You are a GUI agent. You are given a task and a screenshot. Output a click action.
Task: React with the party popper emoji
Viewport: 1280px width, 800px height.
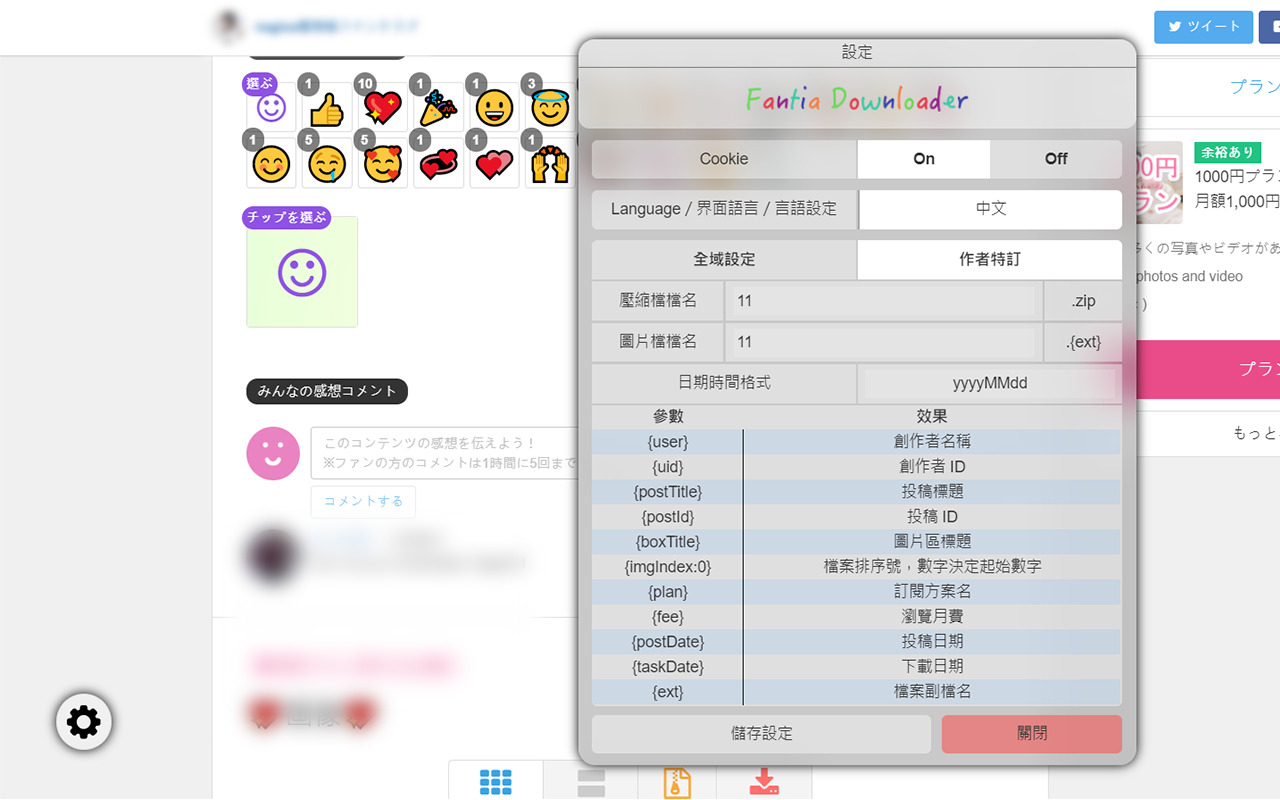[x=439, y=107]
